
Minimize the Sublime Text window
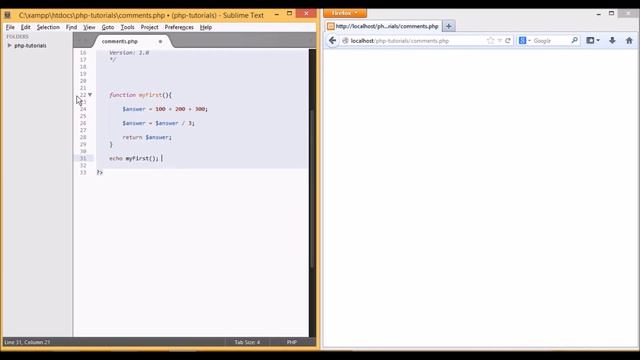pos(277,14)
